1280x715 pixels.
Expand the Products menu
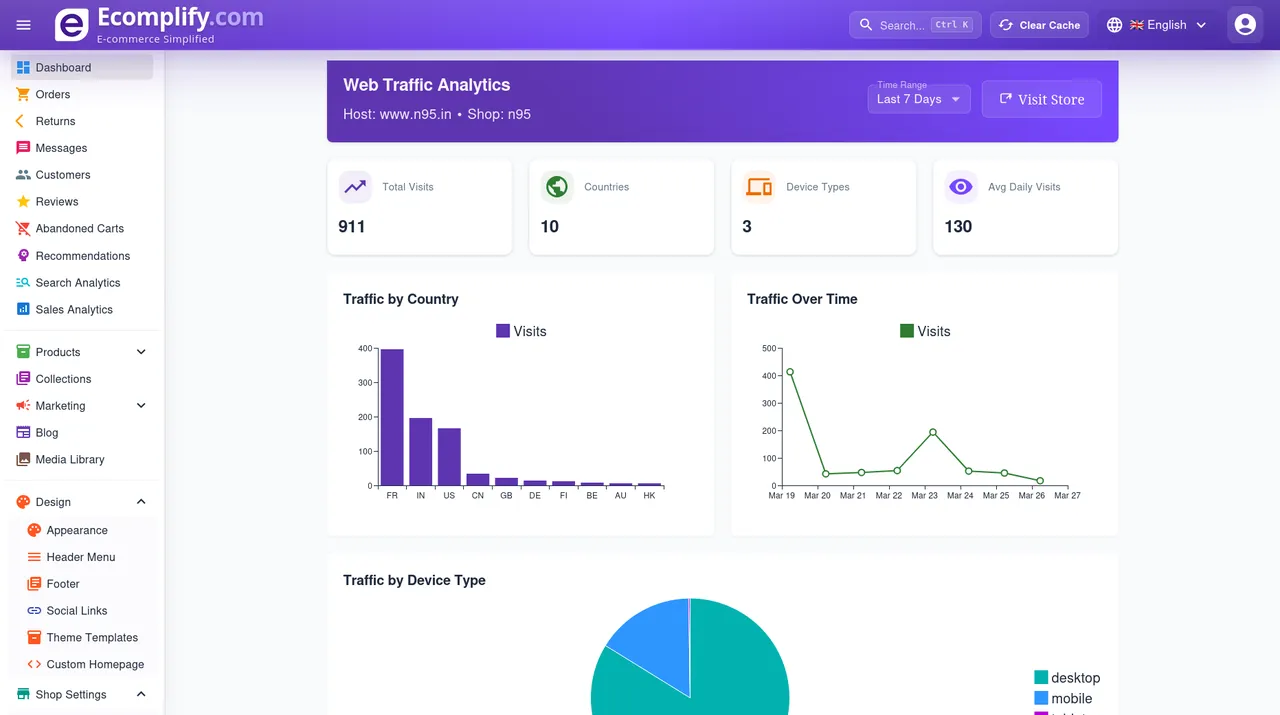pyautogui.click(x=141, y=352)
